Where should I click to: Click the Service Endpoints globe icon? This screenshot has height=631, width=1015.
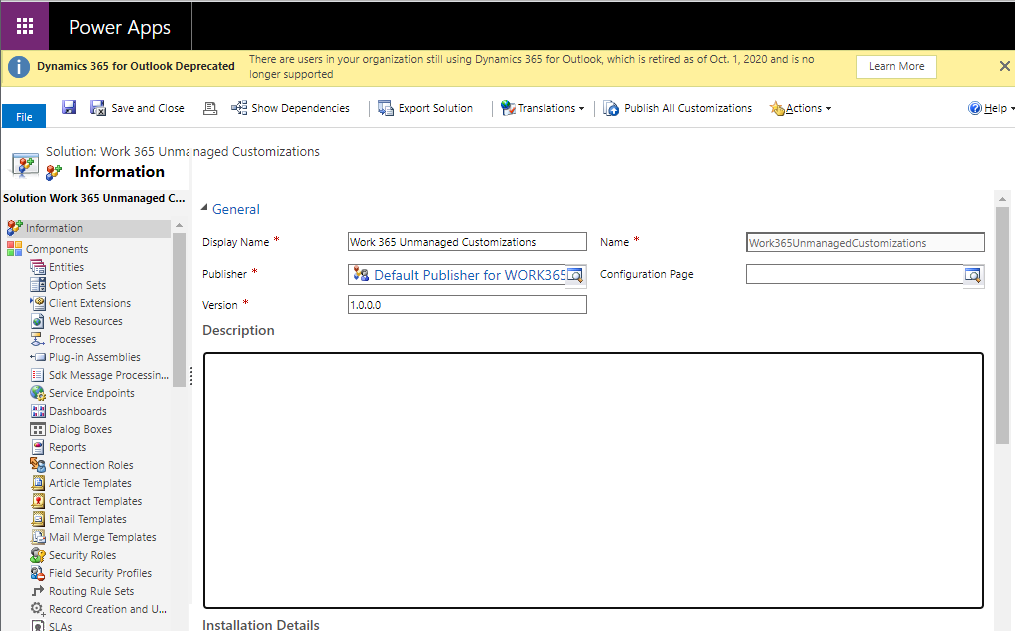pyautogui.click(x=38, y=393)
